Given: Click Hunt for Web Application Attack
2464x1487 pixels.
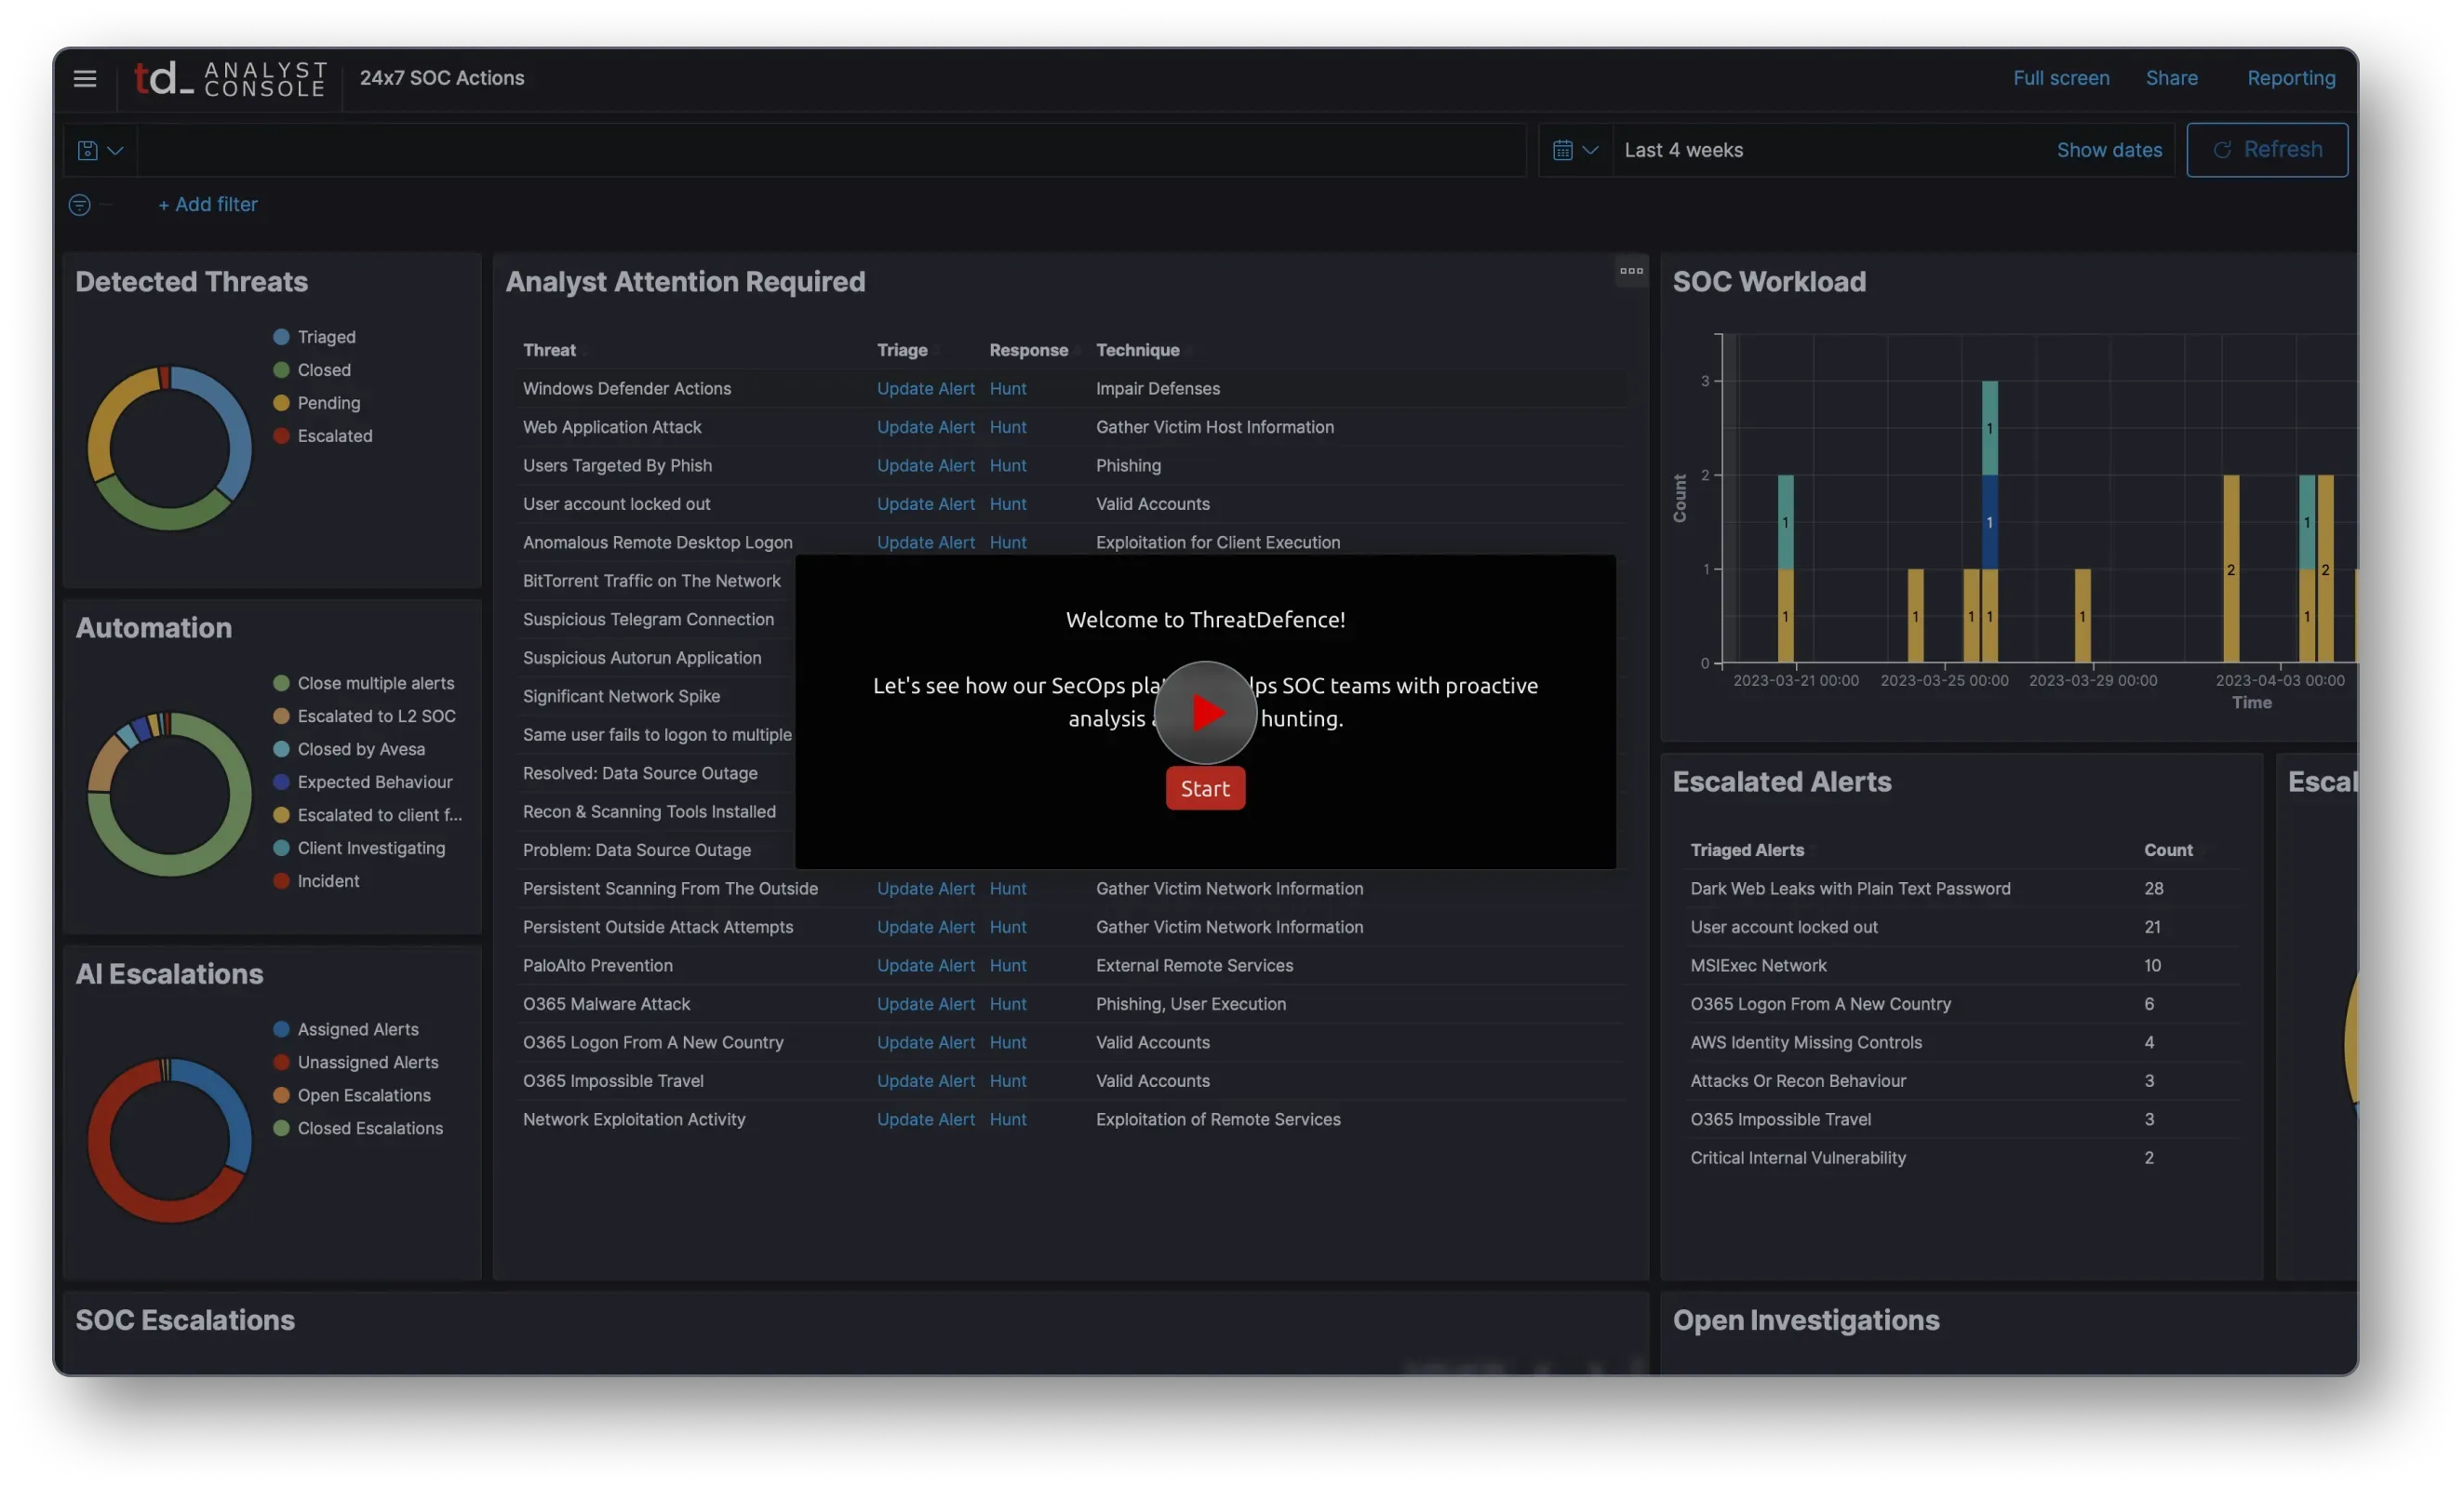Looking at the screenshot, I should [1008, 427].
